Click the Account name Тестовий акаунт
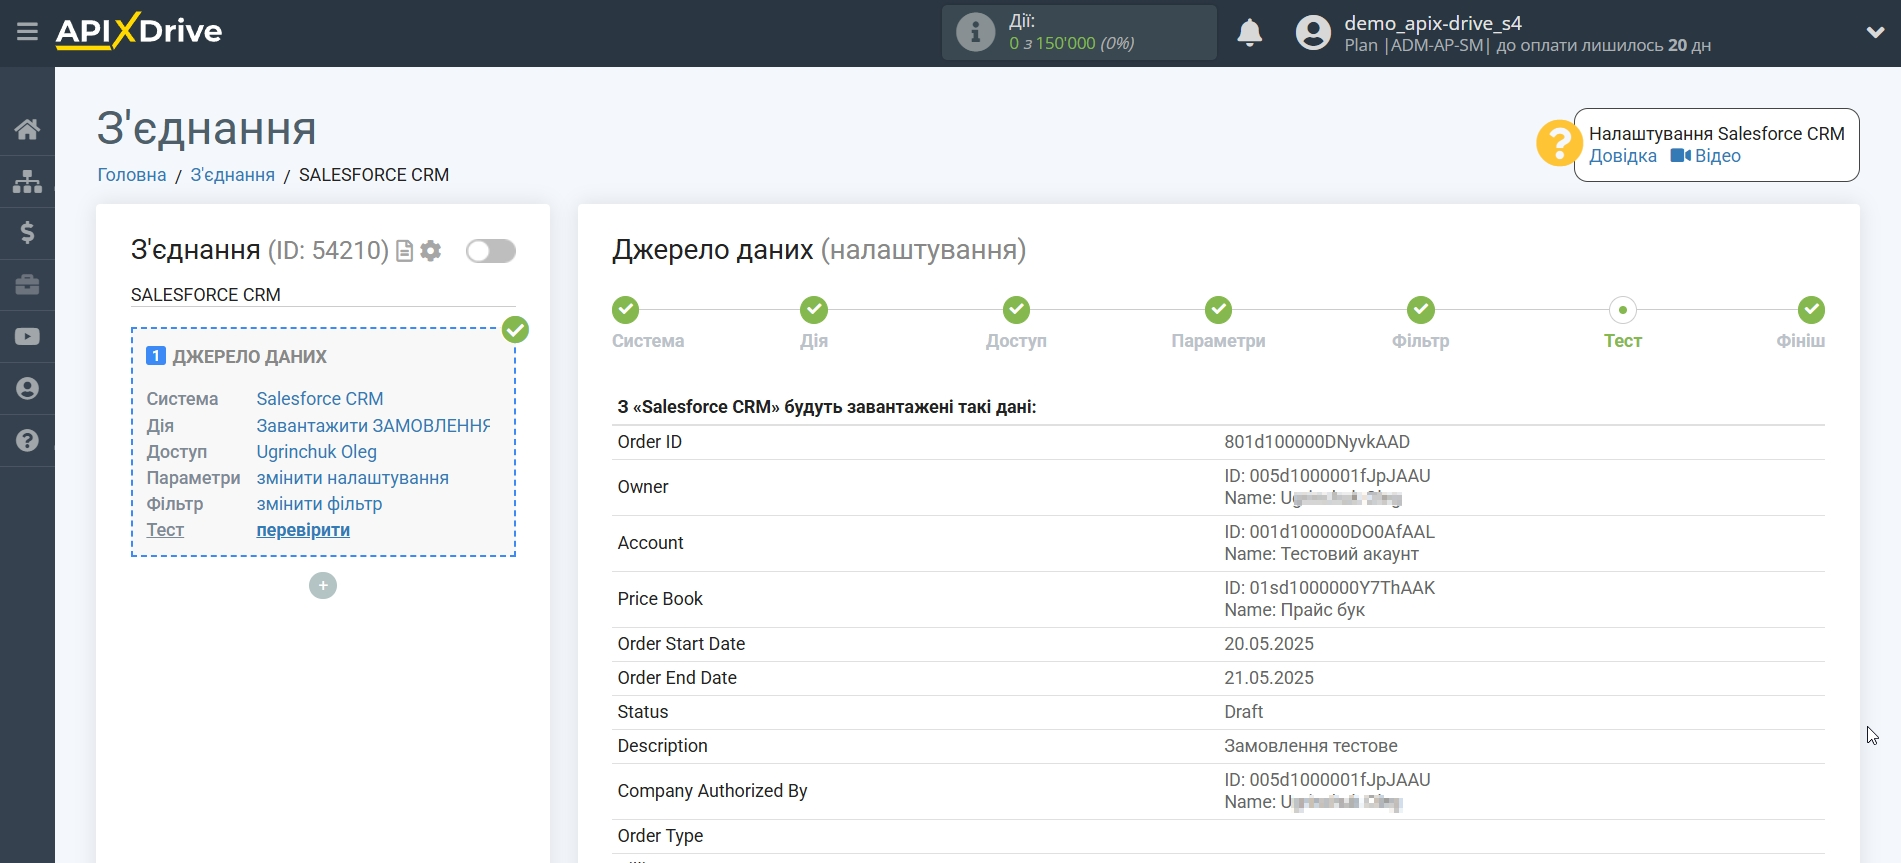Screen dimensions: 1901x863 click(x=1349, y=554)
